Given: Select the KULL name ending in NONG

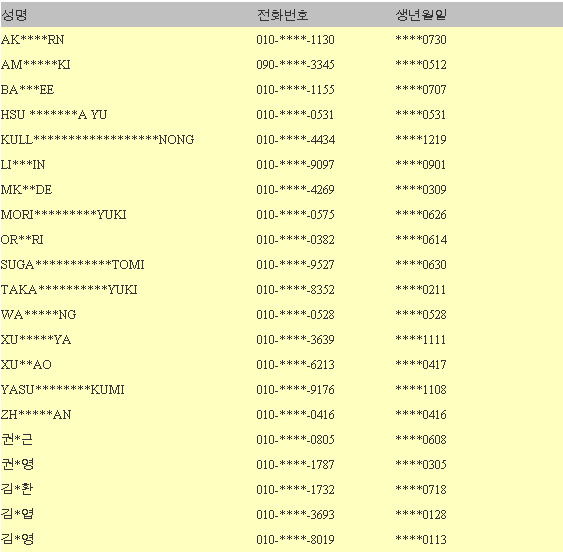Looking at the screenshot, I should (x=97, y=139).
